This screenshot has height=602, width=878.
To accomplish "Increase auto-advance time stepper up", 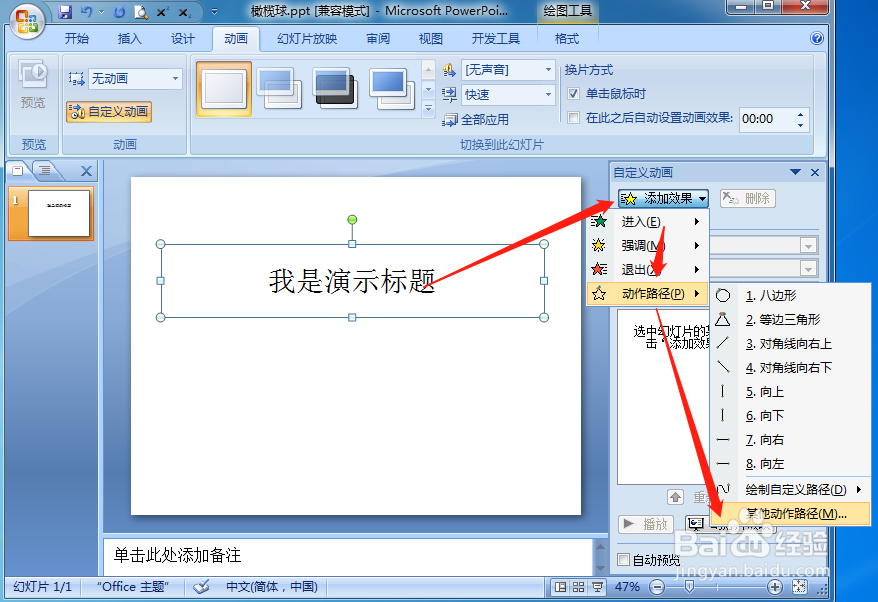I will (801, 114).
